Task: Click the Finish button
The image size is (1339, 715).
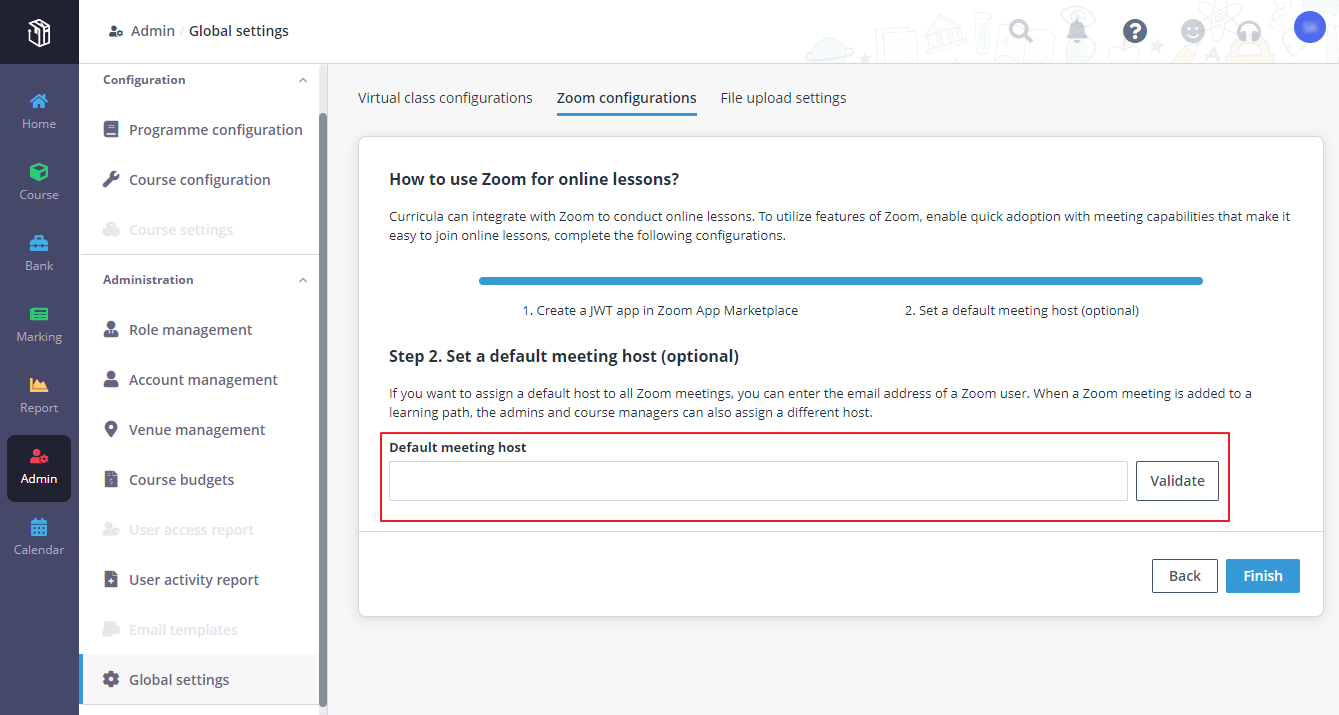Action: pos(1263,576)
